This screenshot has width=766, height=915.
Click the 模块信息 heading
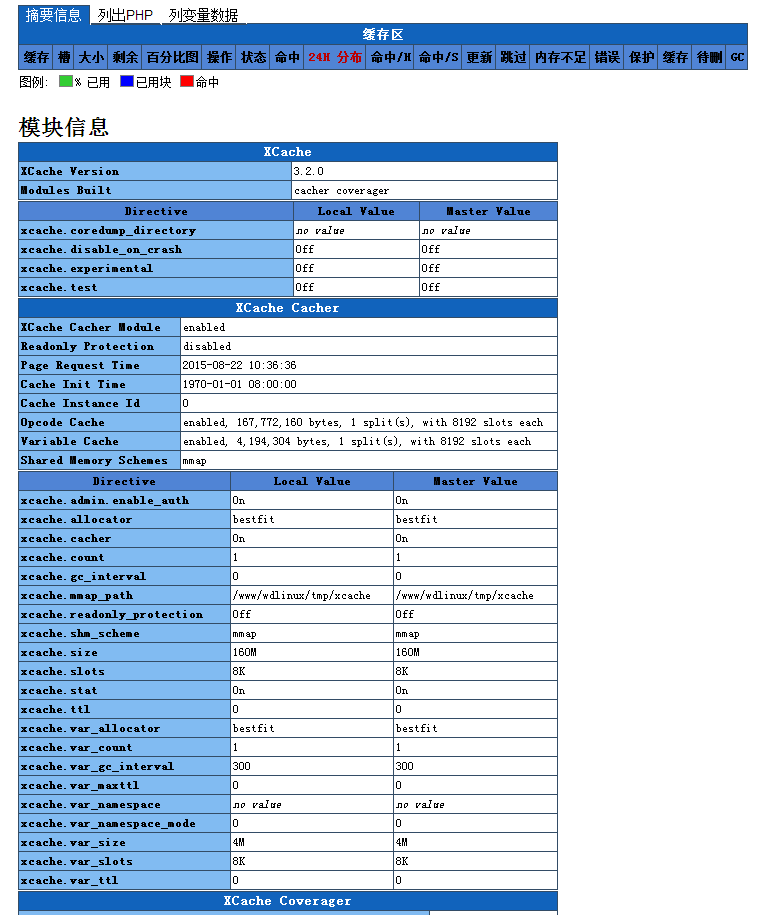[64, 127]
